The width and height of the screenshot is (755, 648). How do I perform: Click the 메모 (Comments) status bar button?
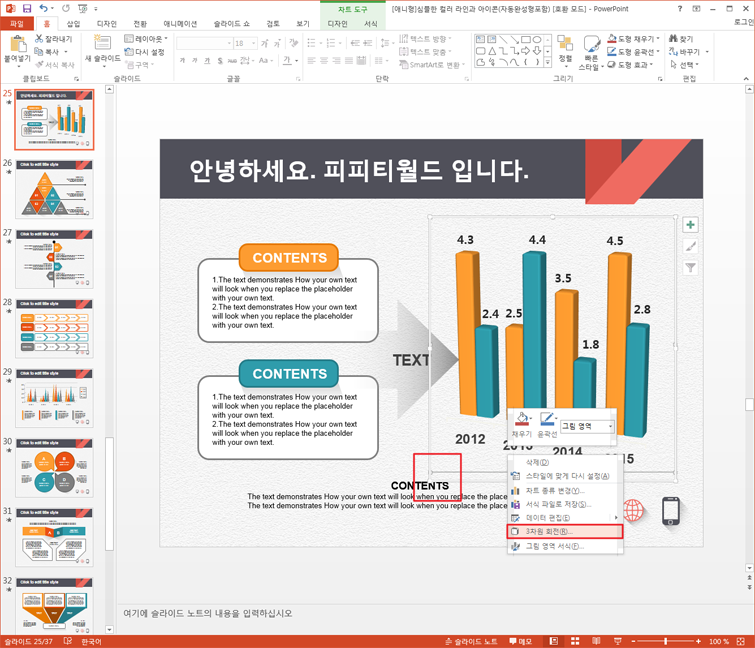click(x=521, y=641)
